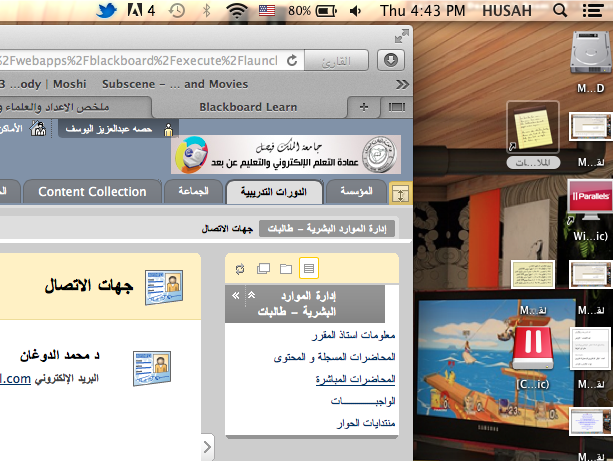Click the Safari address bar URL
The width and height of the screenshot is (613, 461).
coord(139,61)
